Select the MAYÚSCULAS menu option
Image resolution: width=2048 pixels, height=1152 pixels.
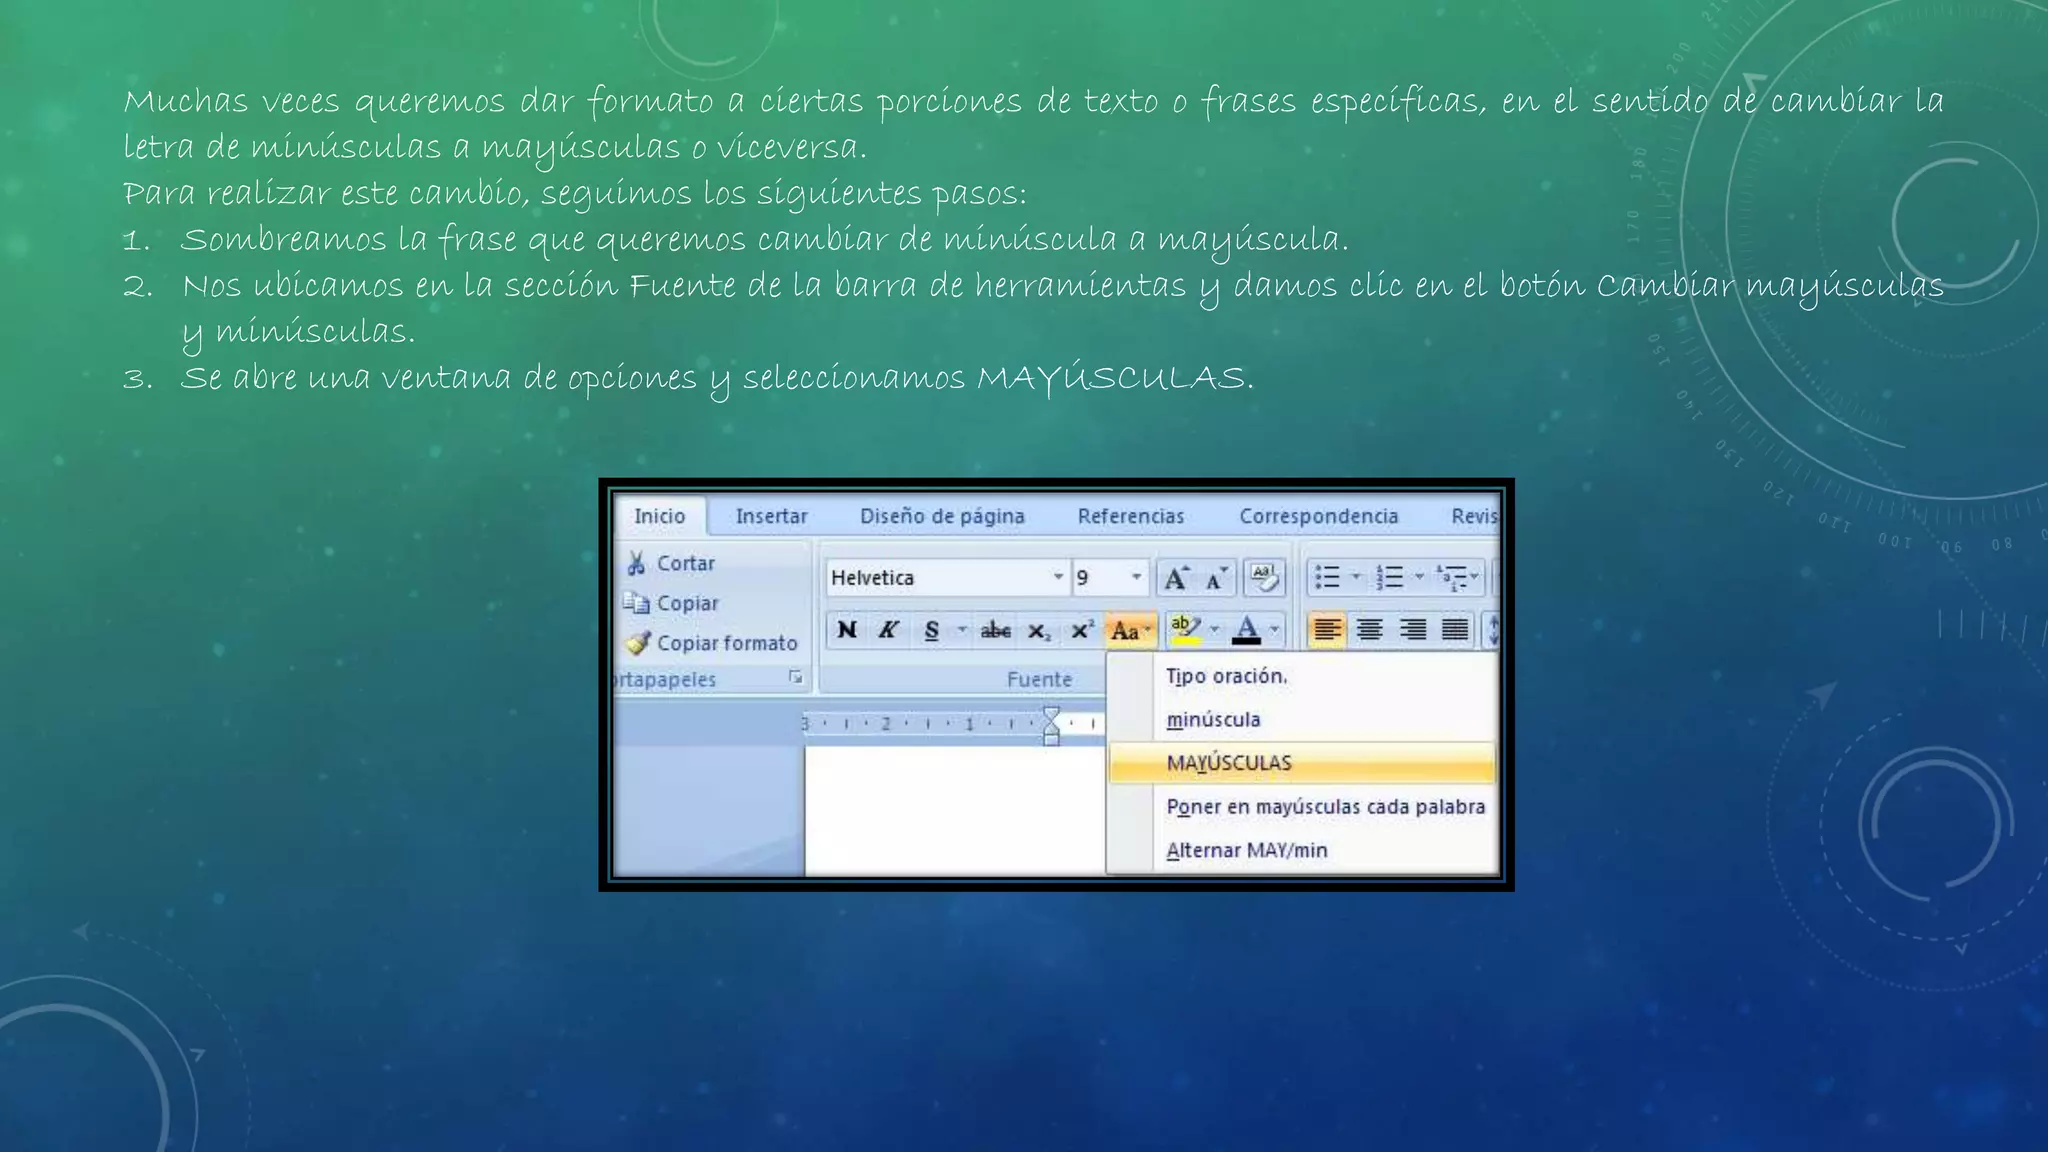(x=1302, y=763)
